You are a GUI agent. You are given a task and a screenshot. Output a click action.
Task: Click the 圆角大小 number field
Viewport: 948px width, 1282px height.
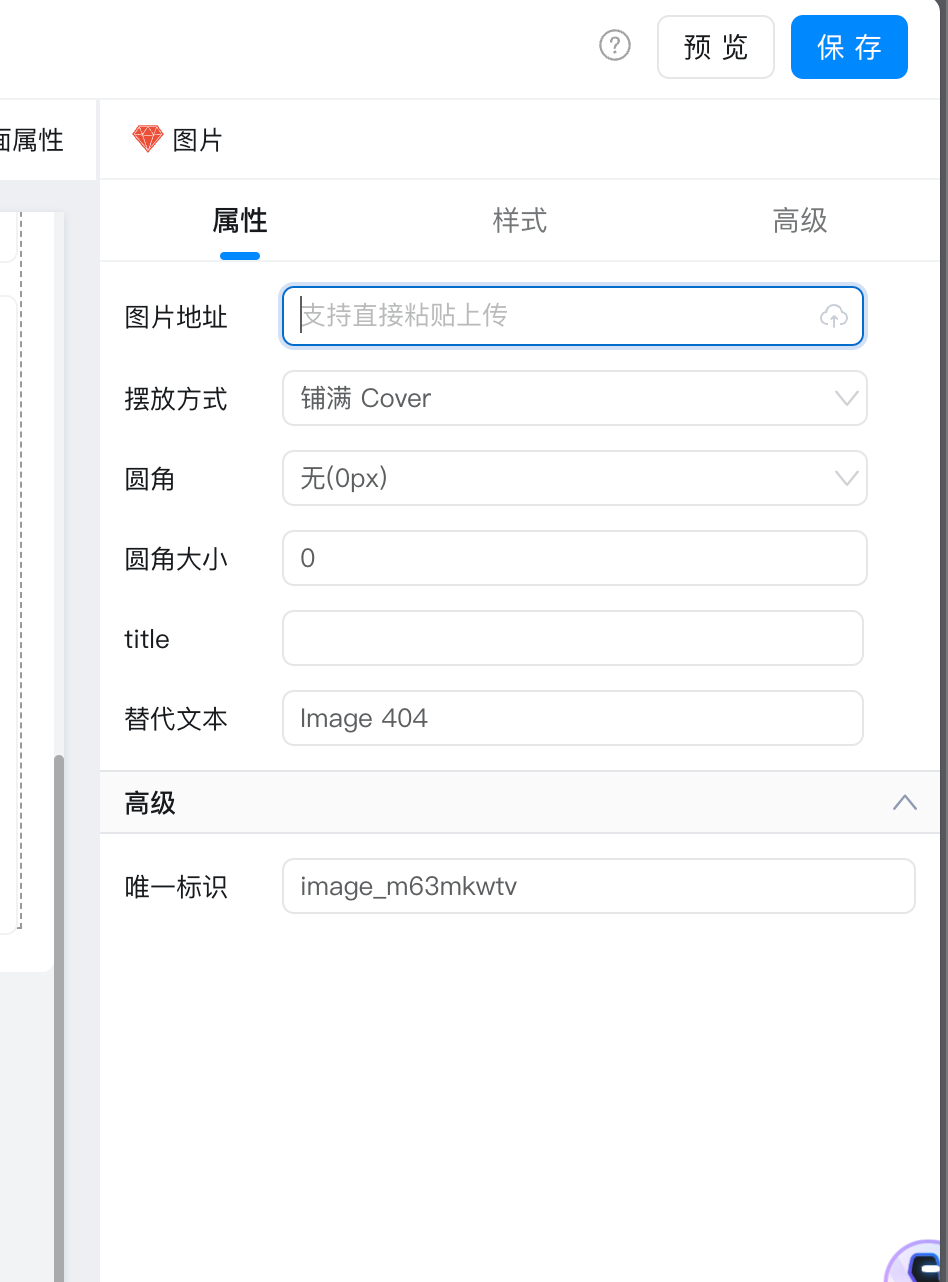pos(574,558)
